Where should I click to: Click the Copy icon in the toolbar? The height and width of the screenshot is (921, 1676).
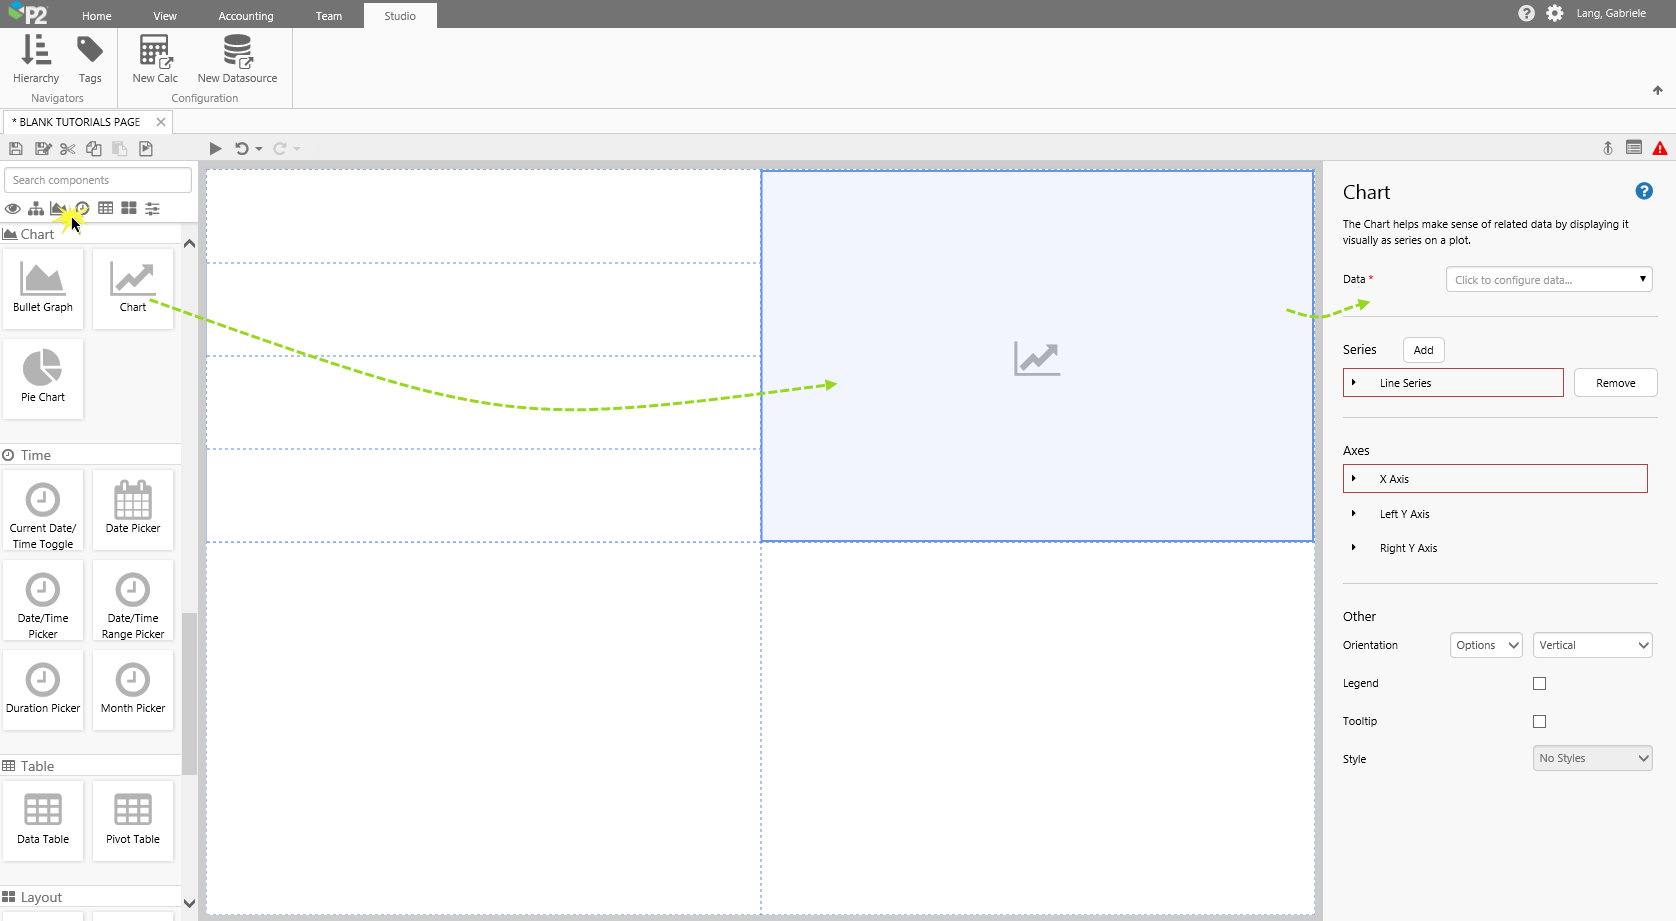point(94,149)
